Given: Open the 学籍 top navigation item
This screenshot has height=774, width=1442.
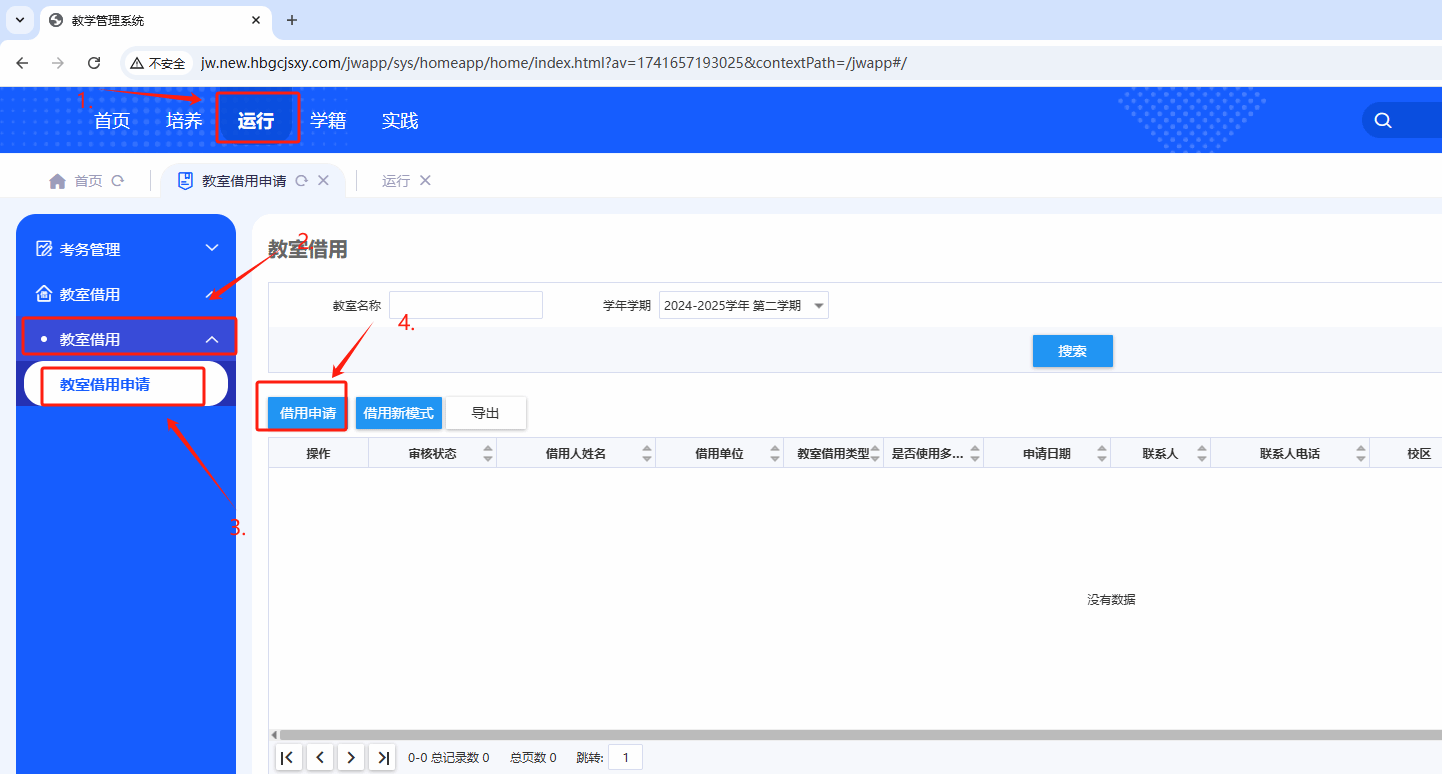Looking at the screenshot, I should [328, 121].
